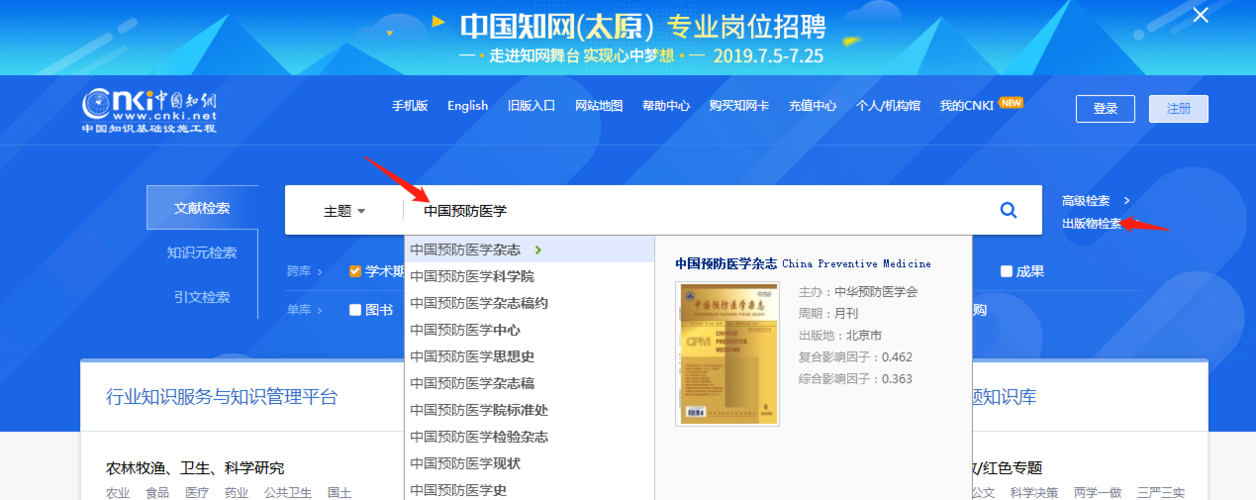Open 我的CNKI menu
Image resolution: width=1256 pixels, height=500 pixels.
tap(967, 106)
